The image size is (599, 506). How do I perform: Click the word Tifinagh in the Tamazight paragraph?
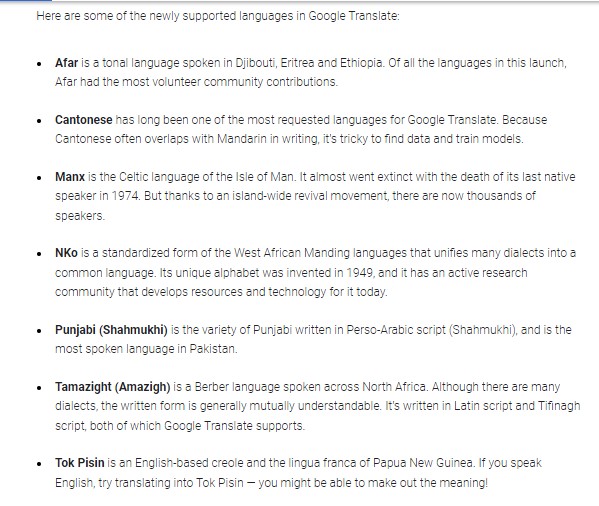point(559,406)
